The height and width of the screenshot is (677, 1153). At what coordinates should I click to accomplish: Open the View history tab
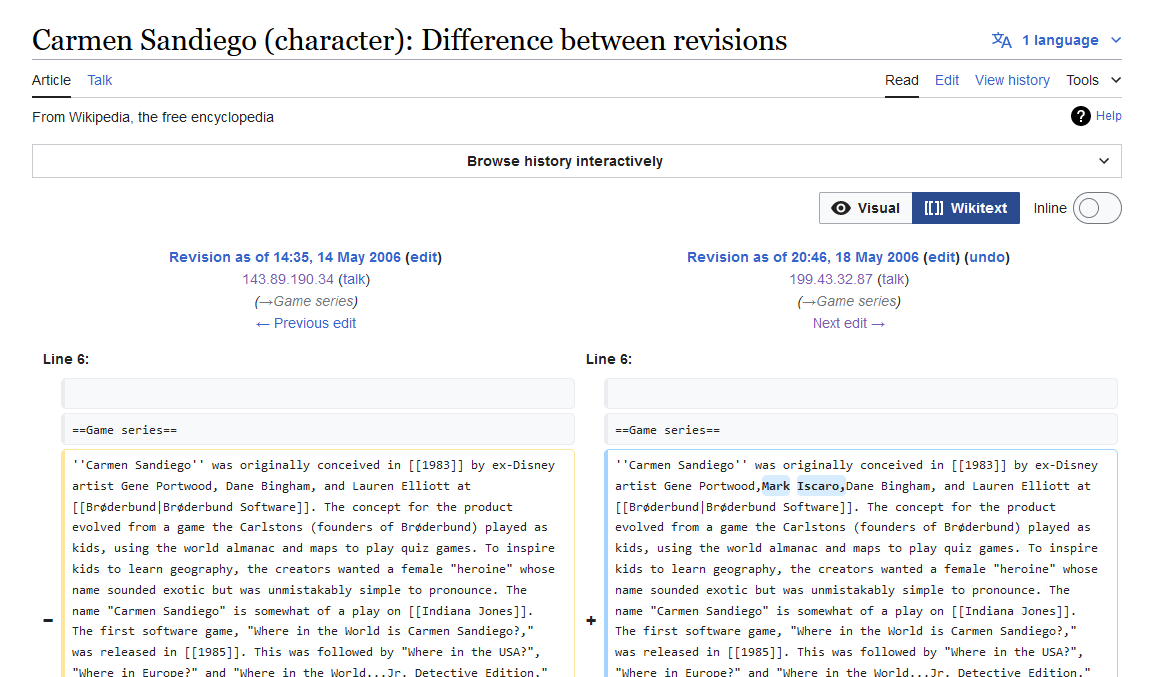coord(1012,80)
